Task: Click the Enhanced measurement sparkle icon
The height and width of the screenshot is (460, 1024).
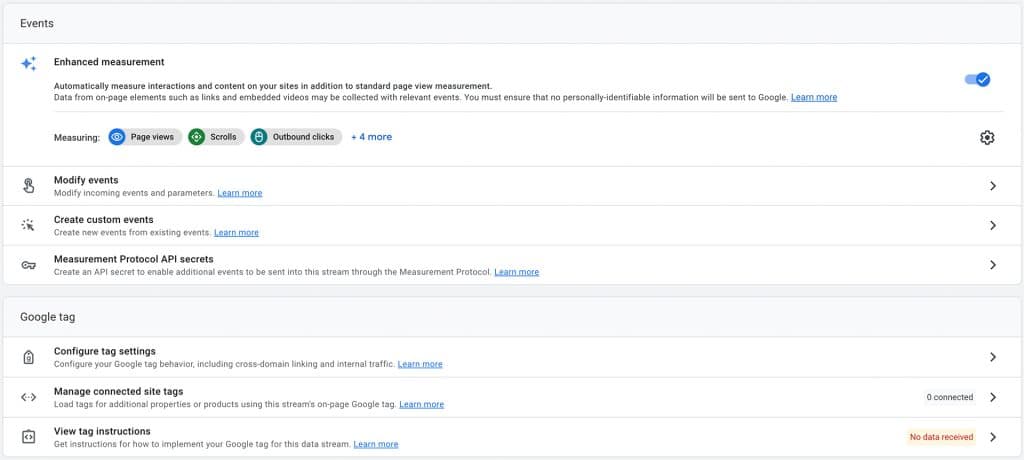Action: pos(29,63)
